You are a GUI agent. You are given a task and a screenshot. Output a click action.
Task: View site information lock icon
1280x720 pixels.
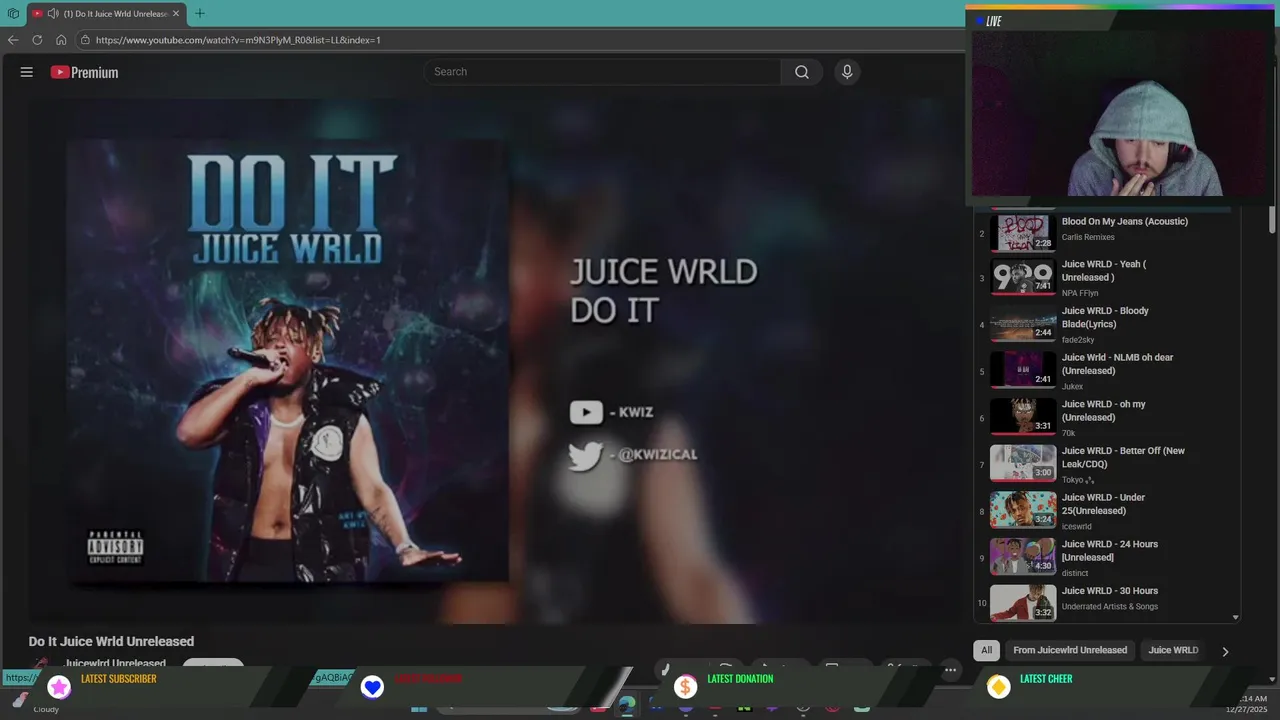point(86,40)
